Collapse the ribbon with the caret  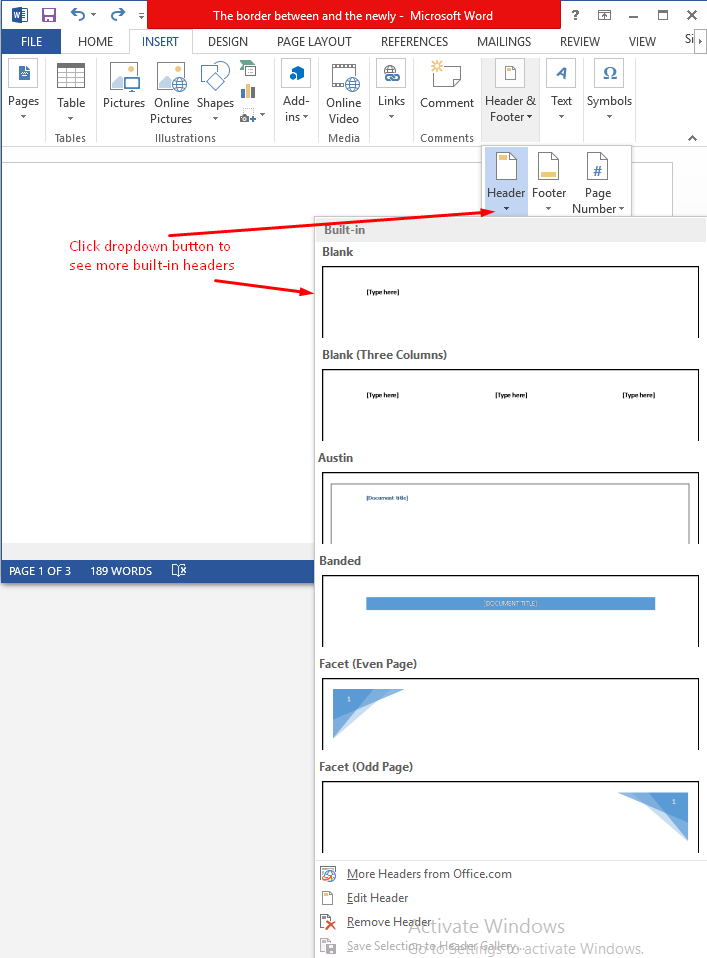coord(692,138)
